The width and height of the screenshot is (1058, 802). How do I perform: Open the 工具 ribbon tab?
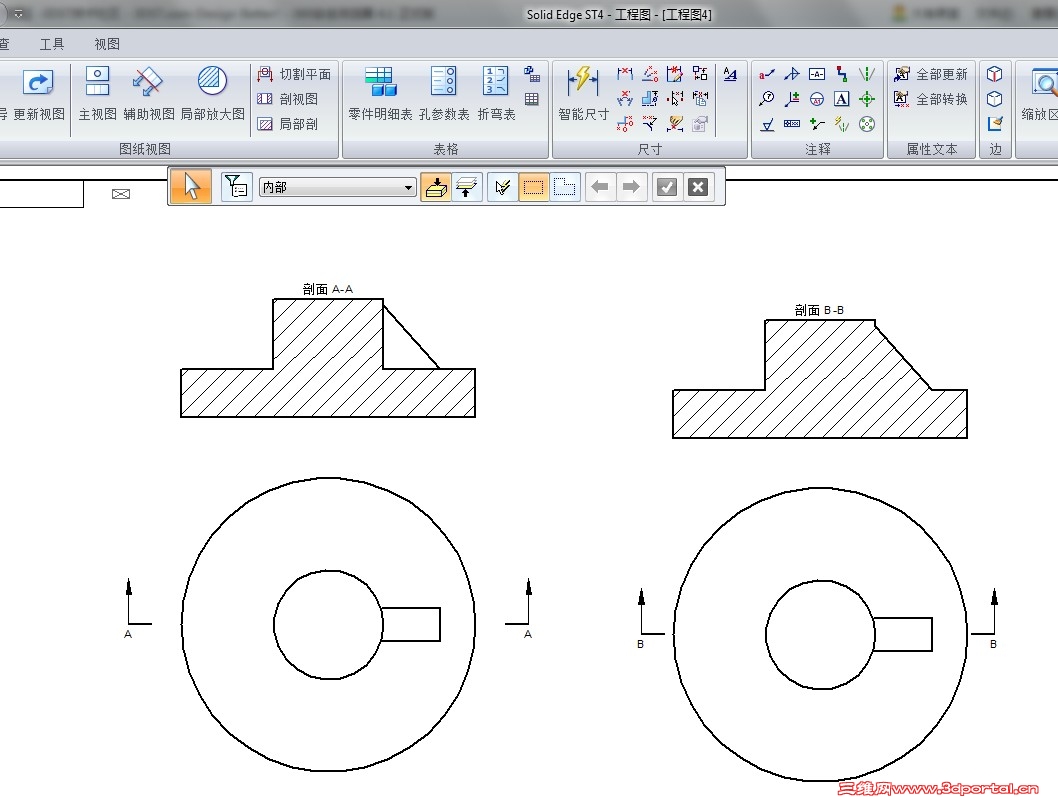52,45
